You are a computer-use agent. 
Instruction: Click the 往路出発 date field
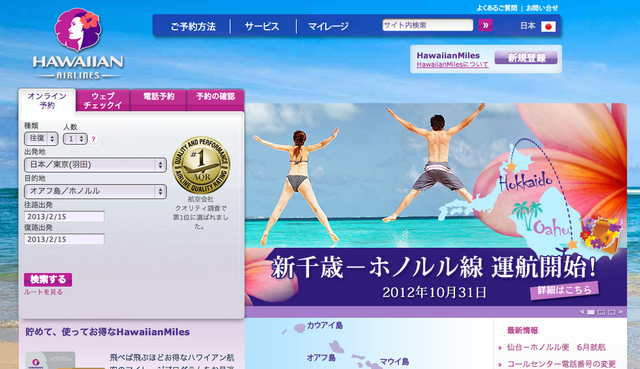click(x=64, y=216)
